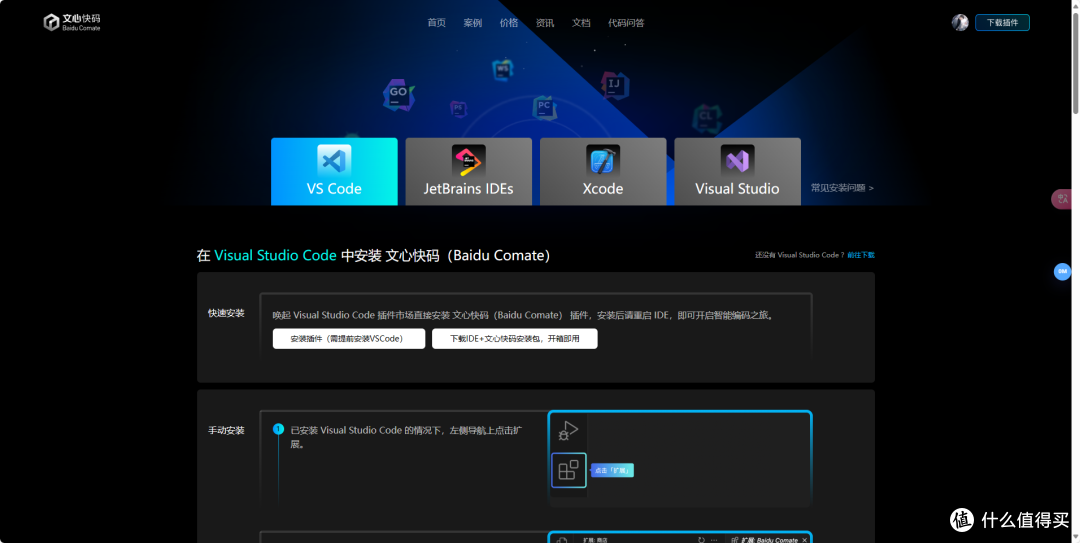Click the floating PyCharm PC icon
Image resolution: width=1080 pixels, height=543 pixels.
point(544,107)
